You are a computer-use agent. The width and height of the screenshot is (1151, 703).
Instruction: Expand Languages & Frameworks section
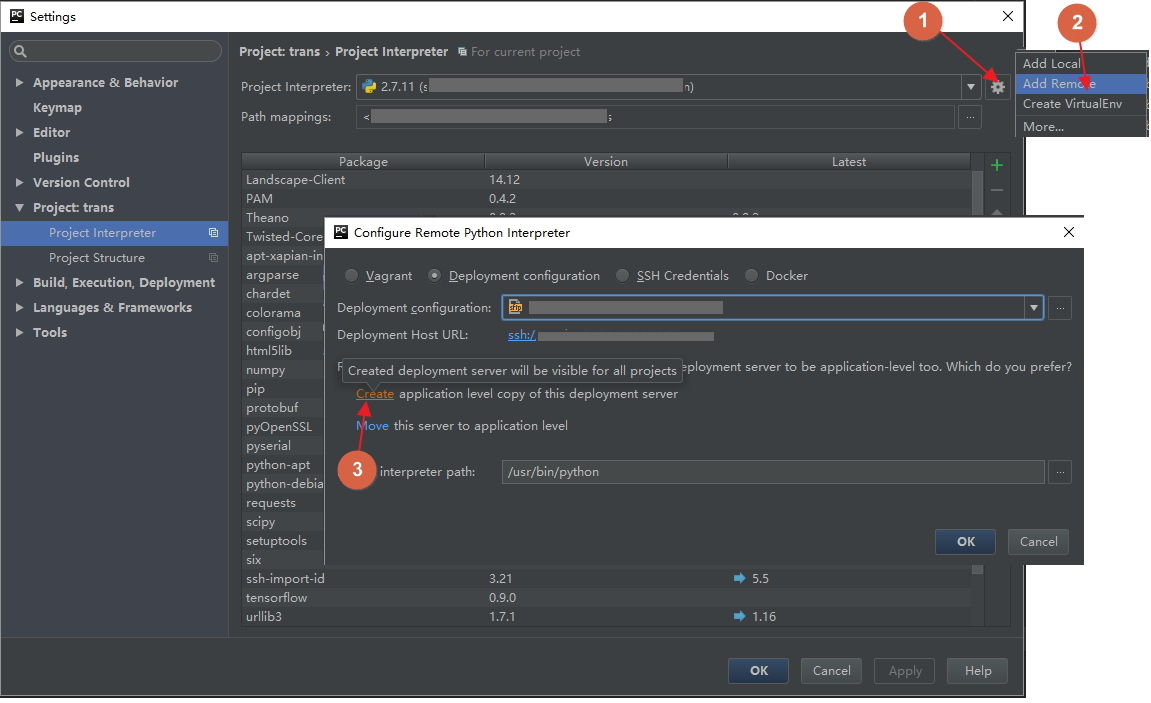(19, 307)
